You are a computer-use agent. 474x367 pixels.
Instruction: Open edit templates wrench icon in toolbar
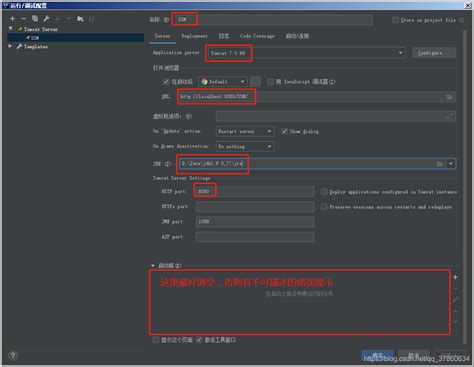[46, 19]
